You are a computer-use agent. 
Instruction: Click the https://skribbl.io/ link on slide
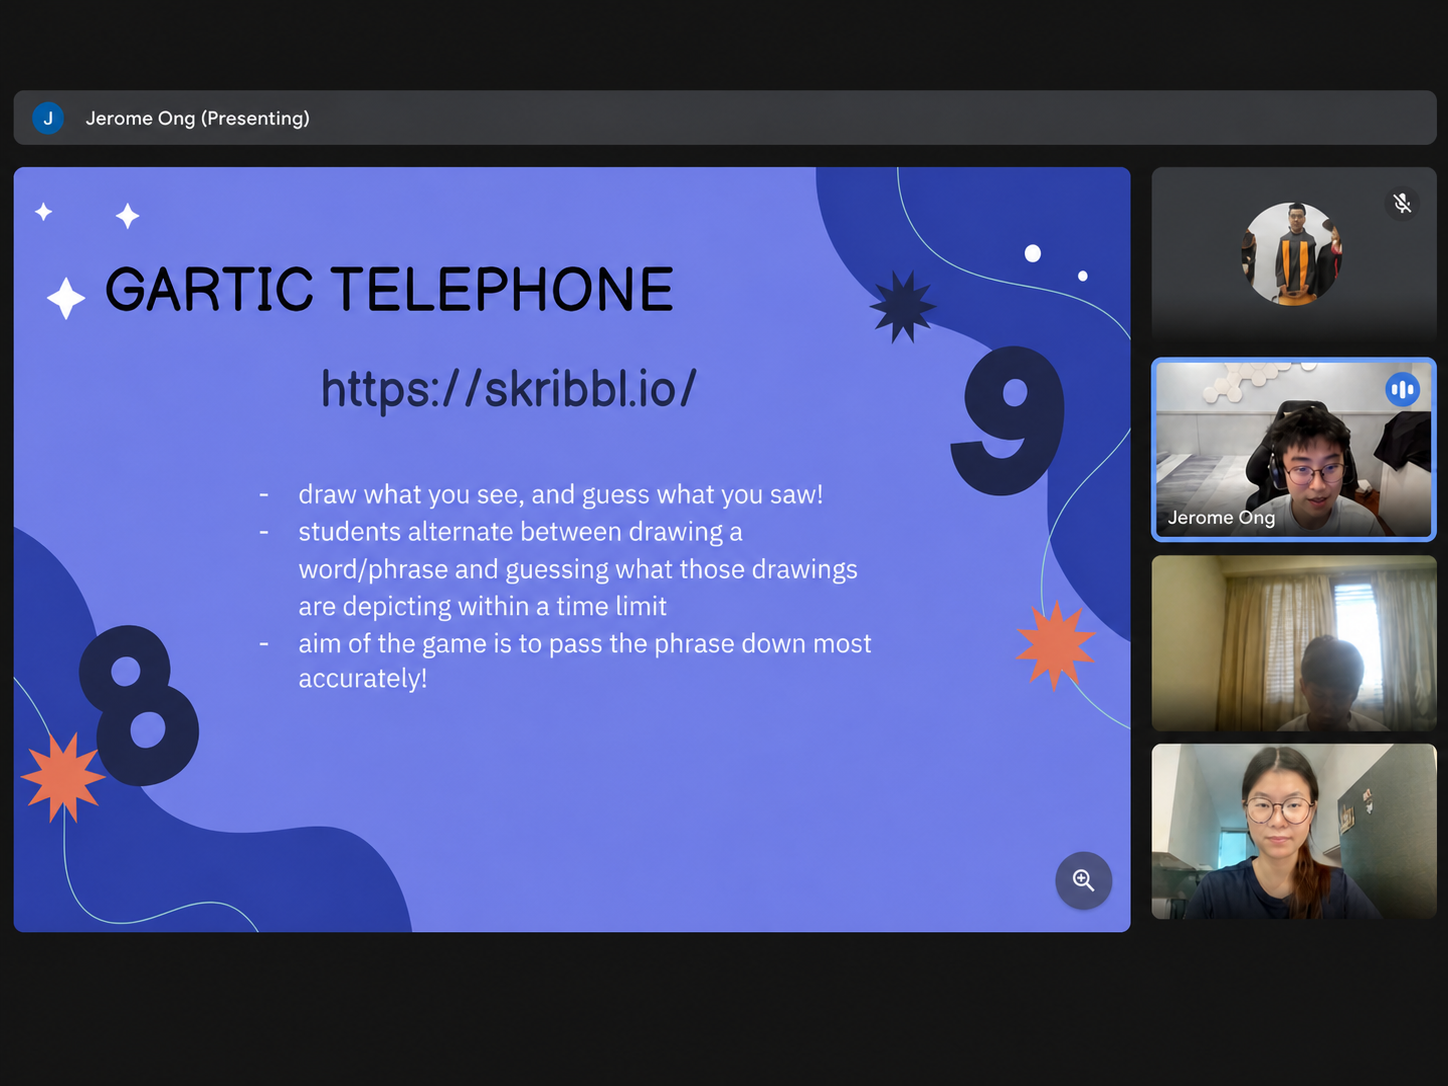508,389
